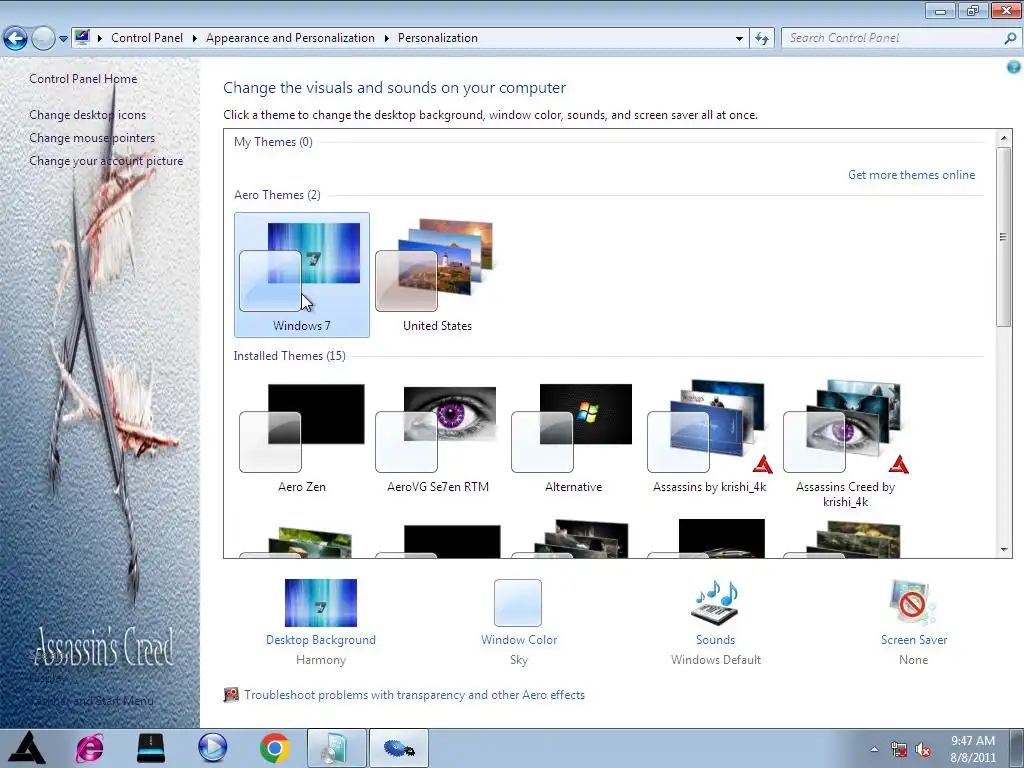Go to Appearance and Personalization breadcrumb
1024x768 pixels.
290,38
